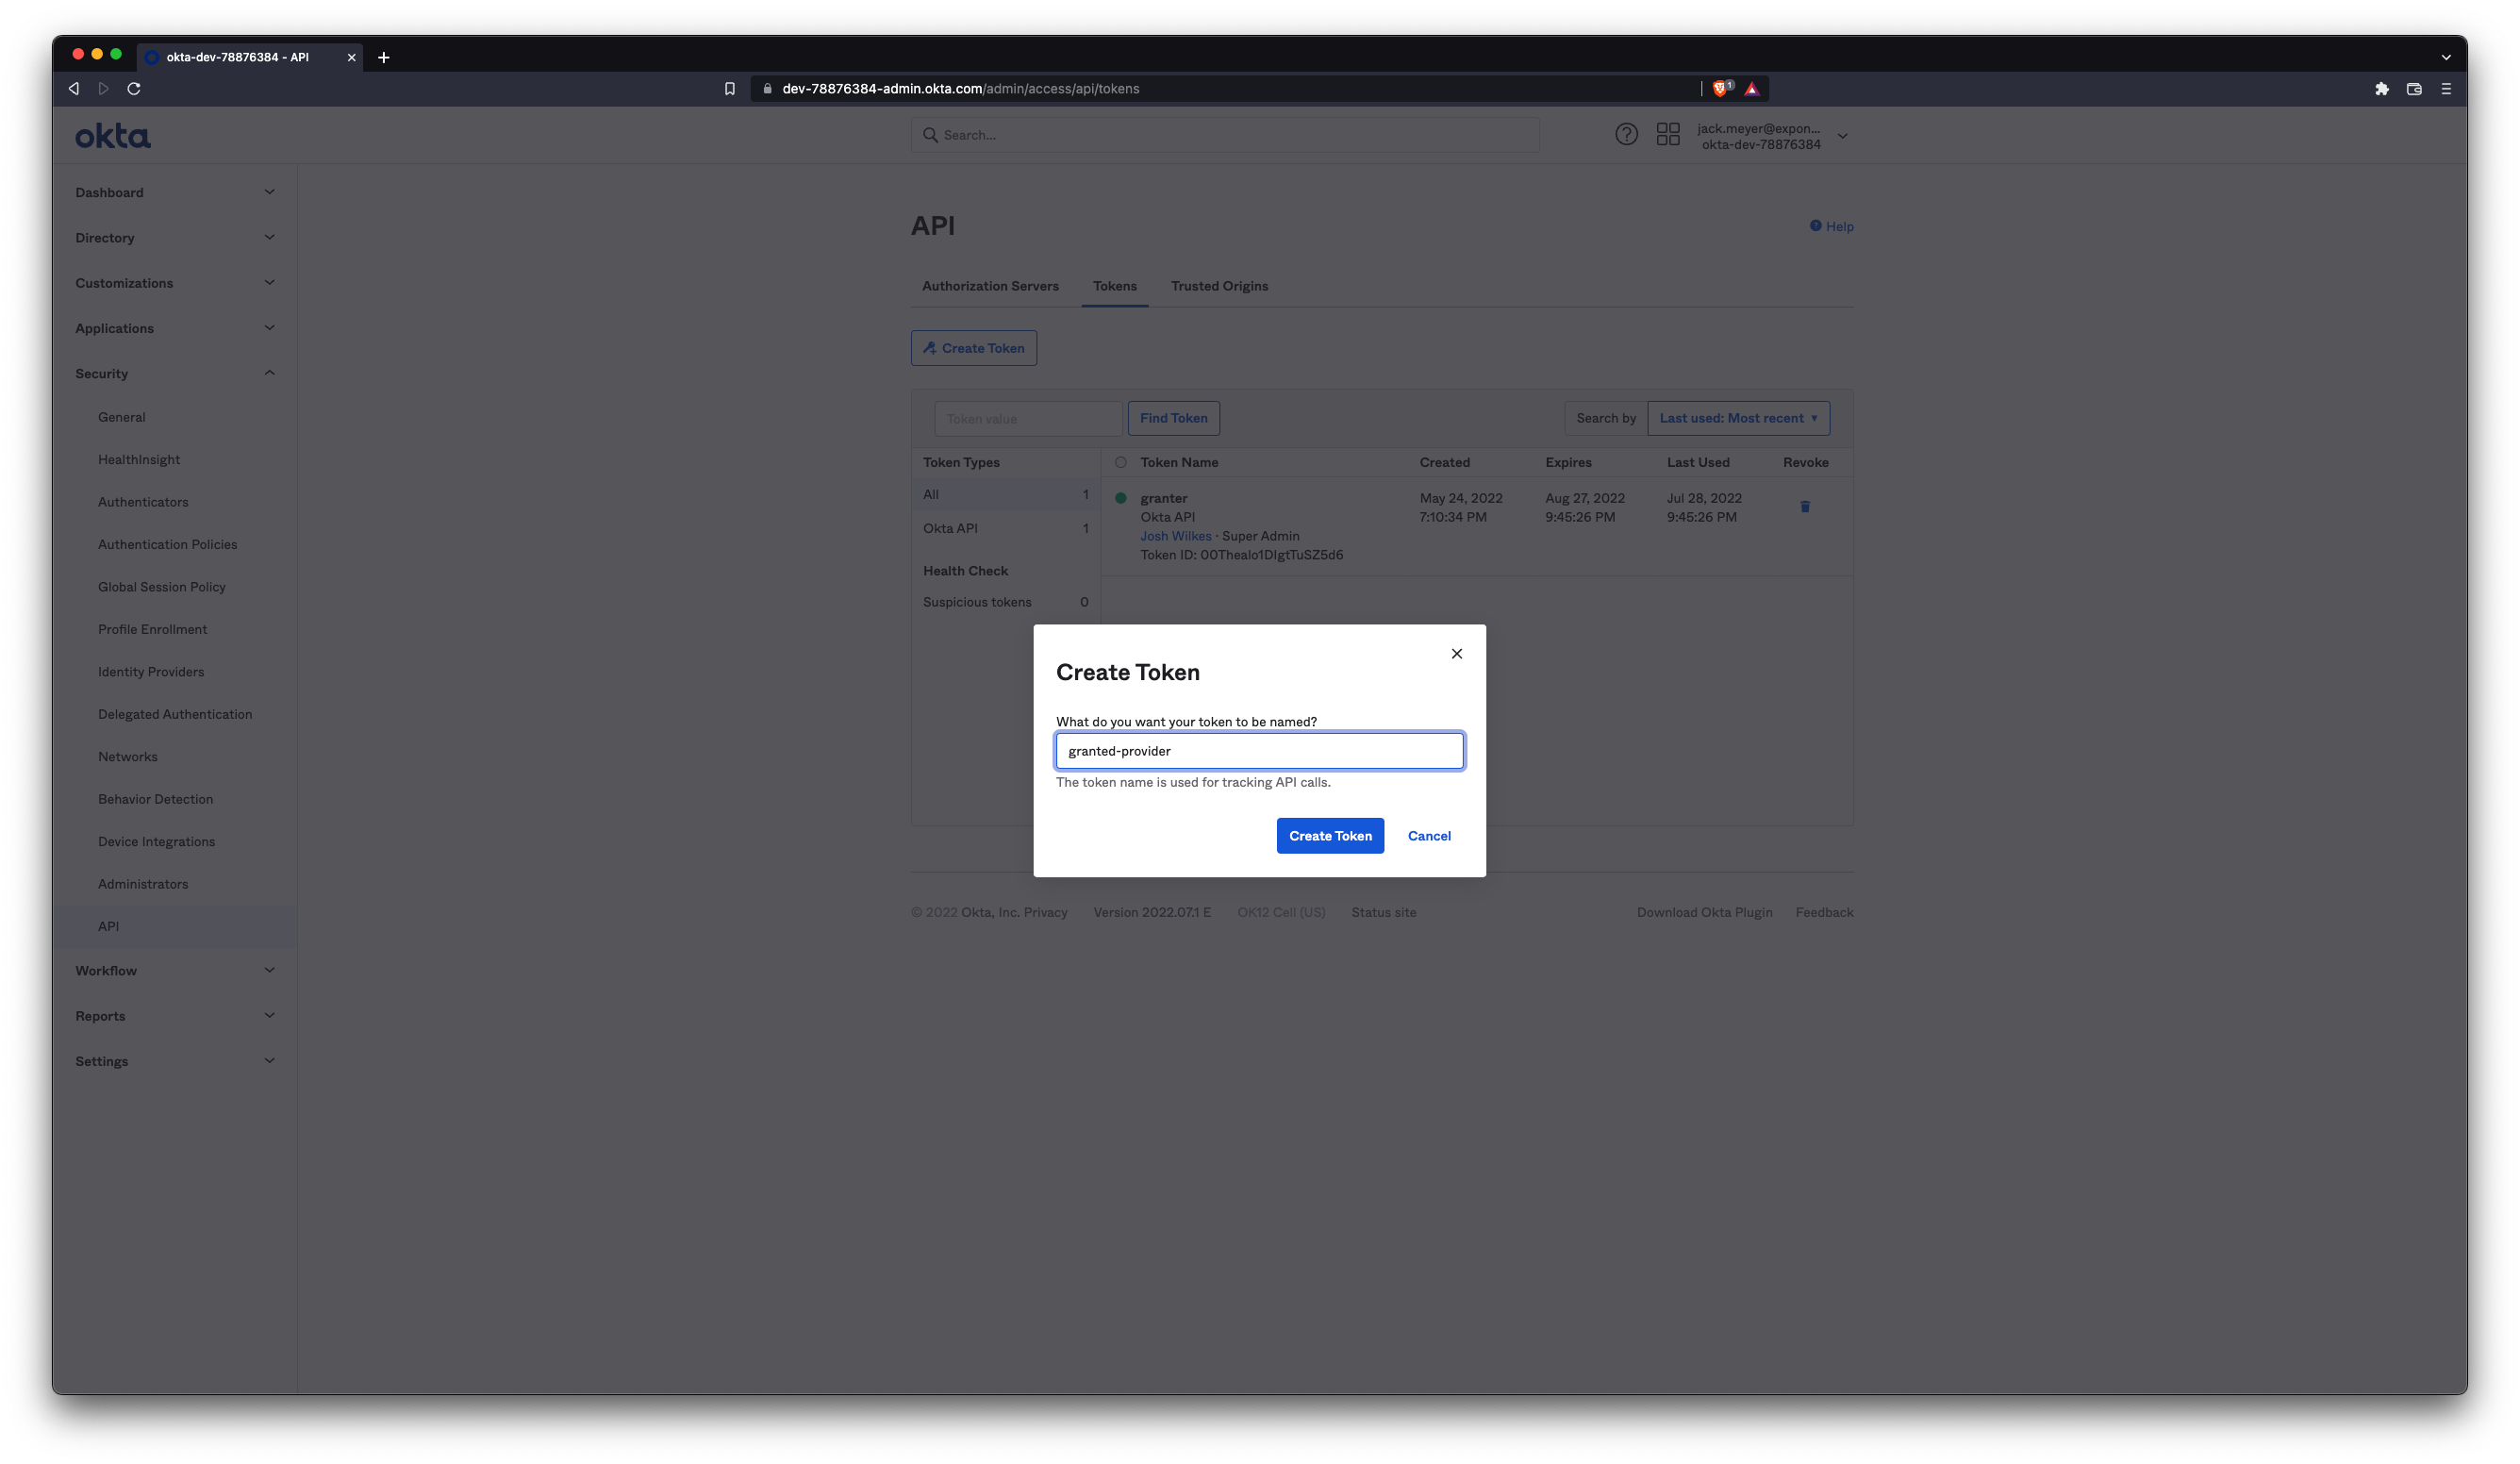Open a new browser tab with plus
Image resolution: width=2520 pixels, height=1464 pixels.
383,57
